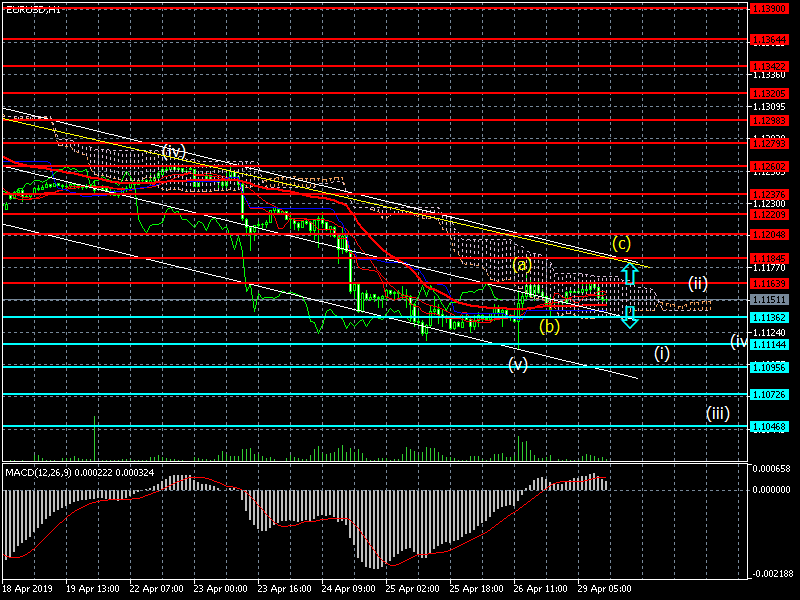Select the MACD(12,26,9) indicator label
Viewport: 800px width, 600px height.
39,473
